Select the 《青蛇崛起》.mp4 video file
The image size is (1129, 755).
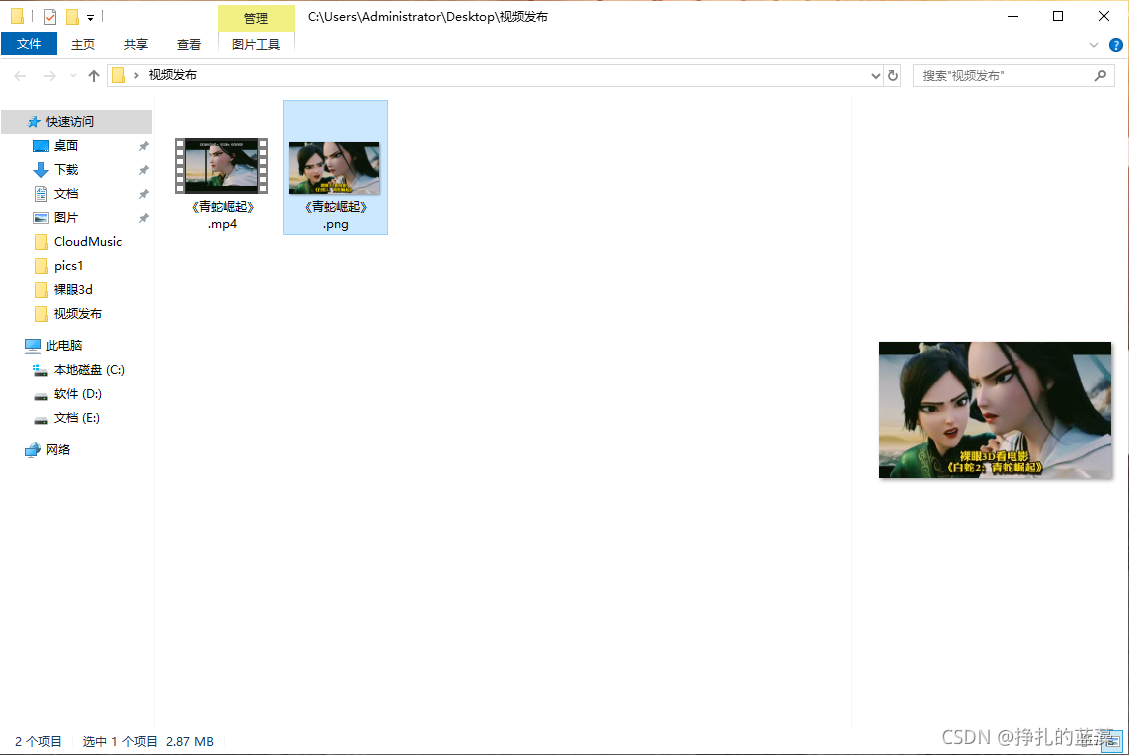click(x=222, y=184)
